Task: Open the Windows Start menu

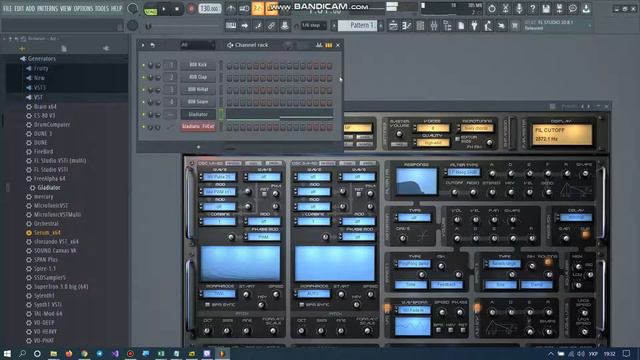Action: tap(7, 353)
